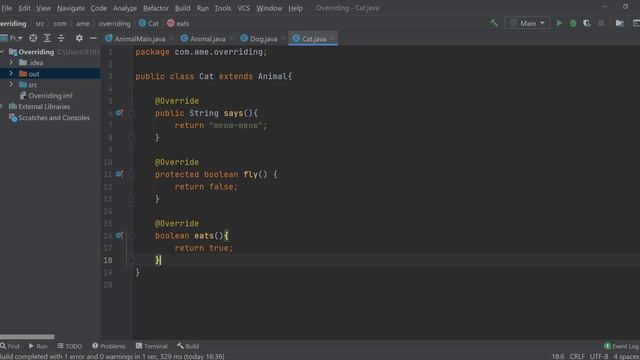The image size is (640, 360).
Task: Place cursor on "return true;" line
Action: [204, 248]
